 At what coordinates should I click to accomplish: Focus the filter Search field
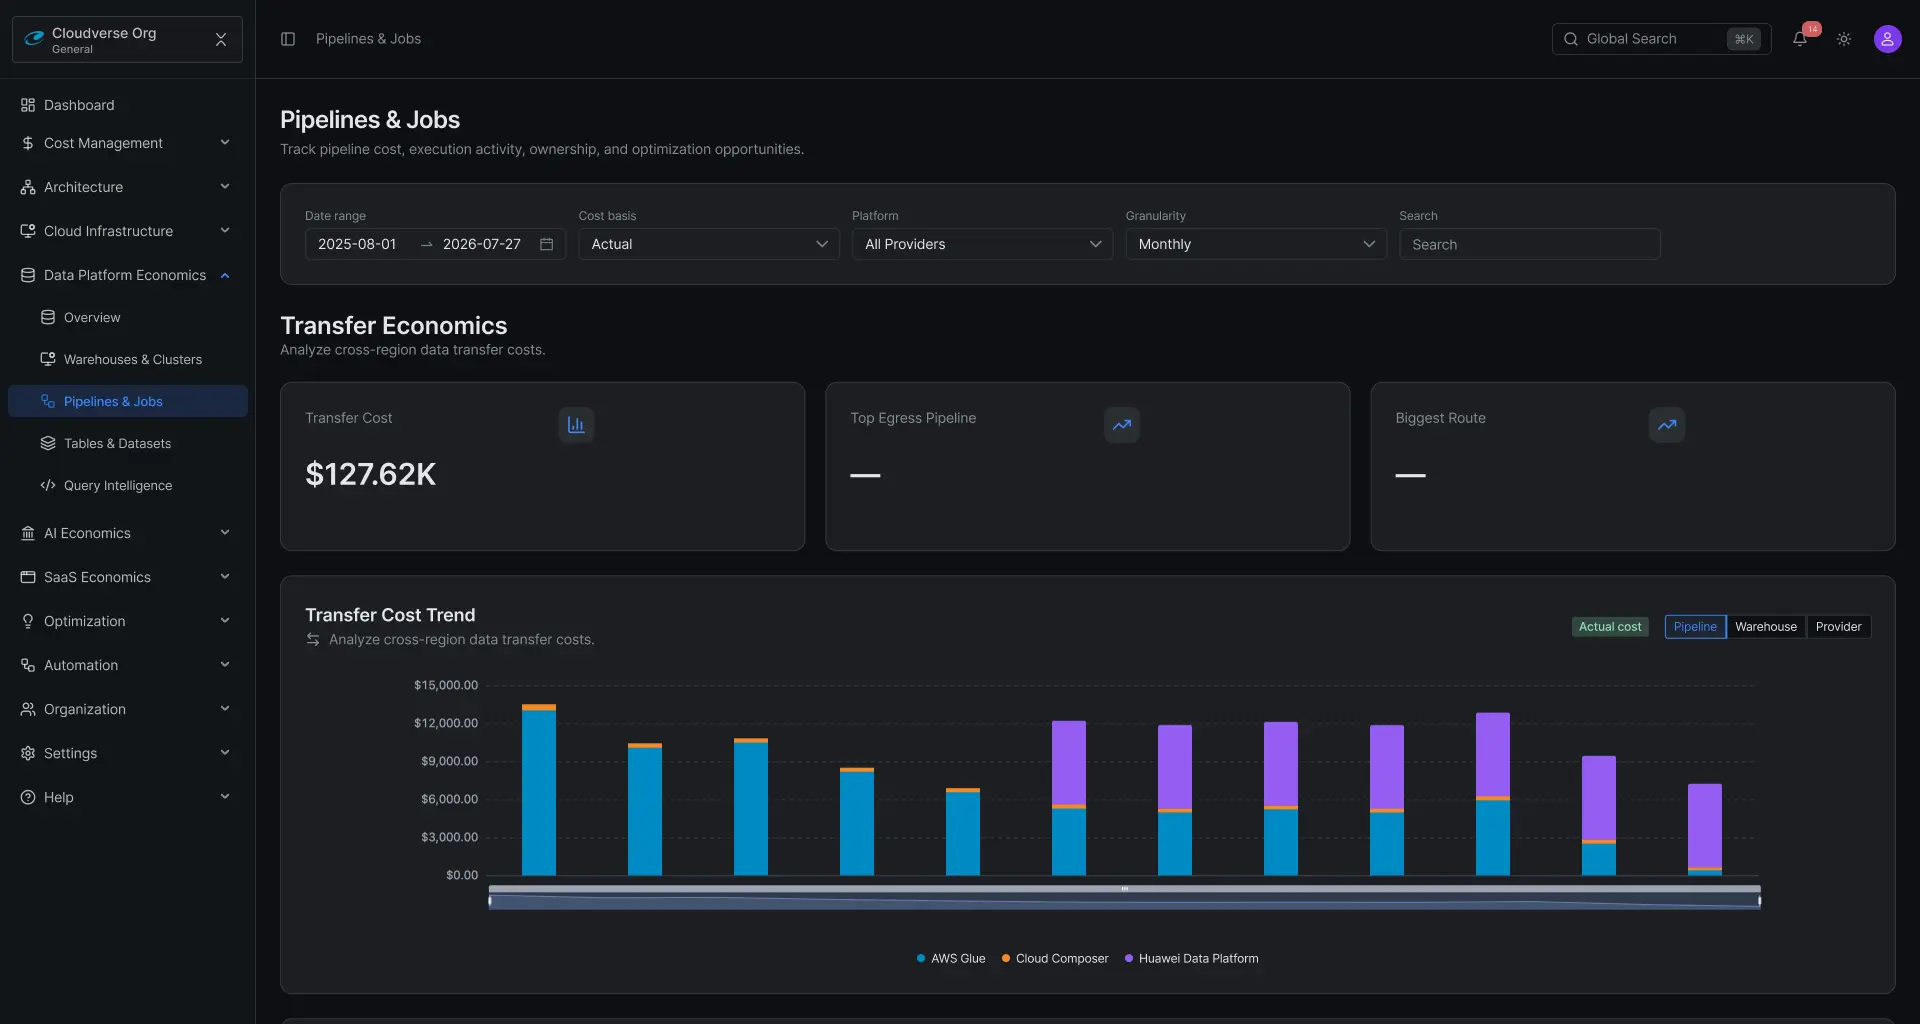point(1529,244)
